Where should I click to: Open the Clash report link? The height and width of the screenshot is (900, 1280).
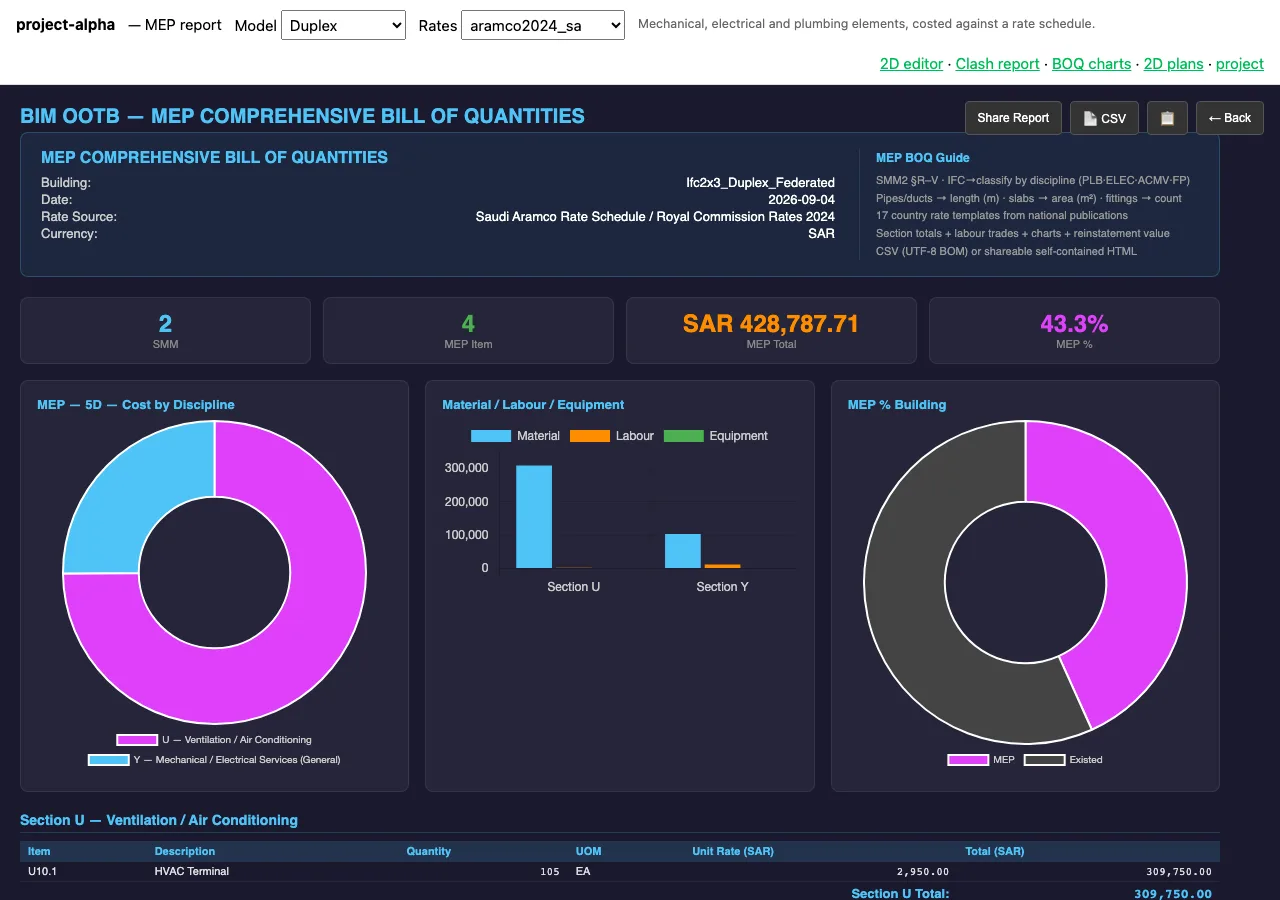click(997, 64)
